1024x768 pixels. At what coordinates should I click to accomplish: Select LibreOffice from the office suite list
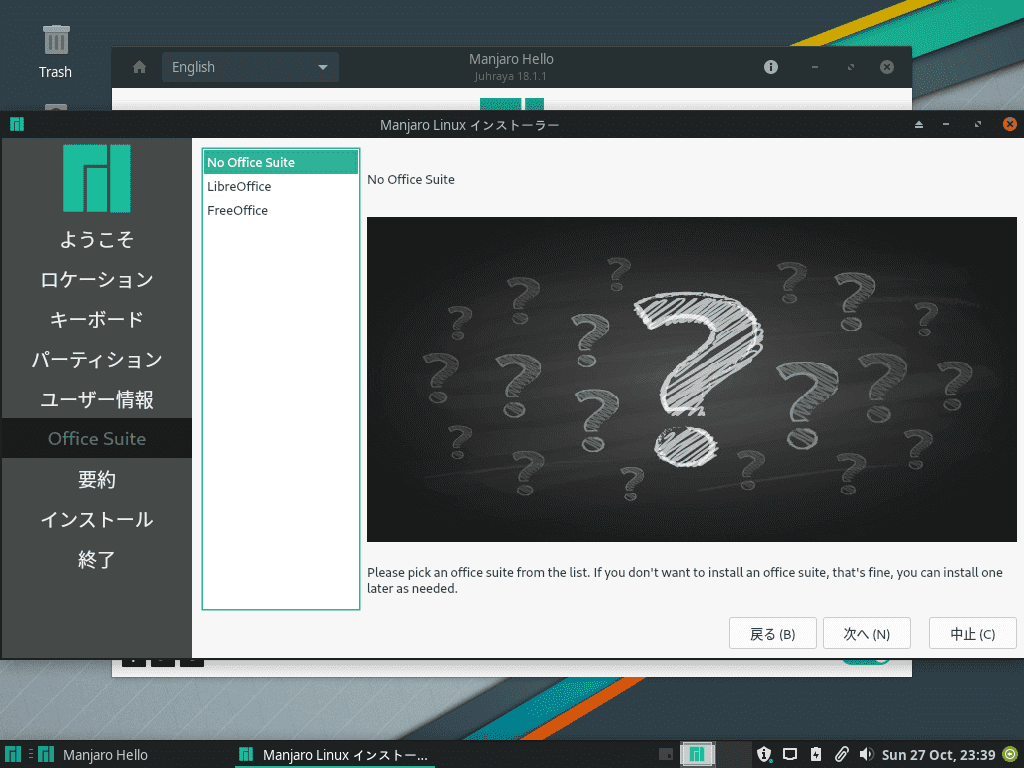click(x=239, y=186)
